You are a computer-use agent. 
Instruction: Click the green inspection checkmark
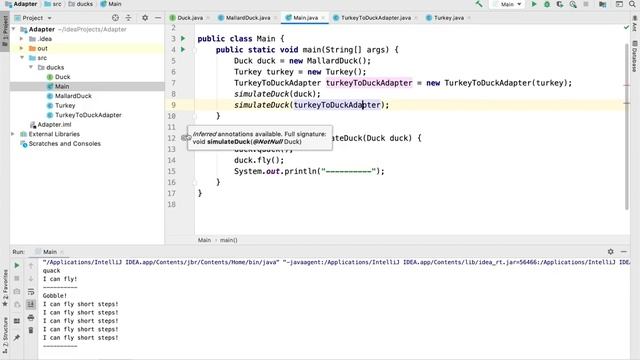click(627, 27)
